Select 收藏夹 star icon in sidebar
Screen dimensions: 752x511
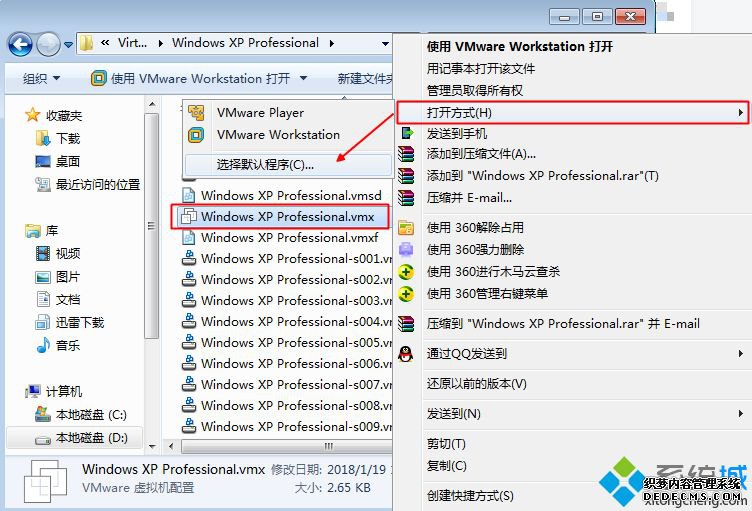33,115
